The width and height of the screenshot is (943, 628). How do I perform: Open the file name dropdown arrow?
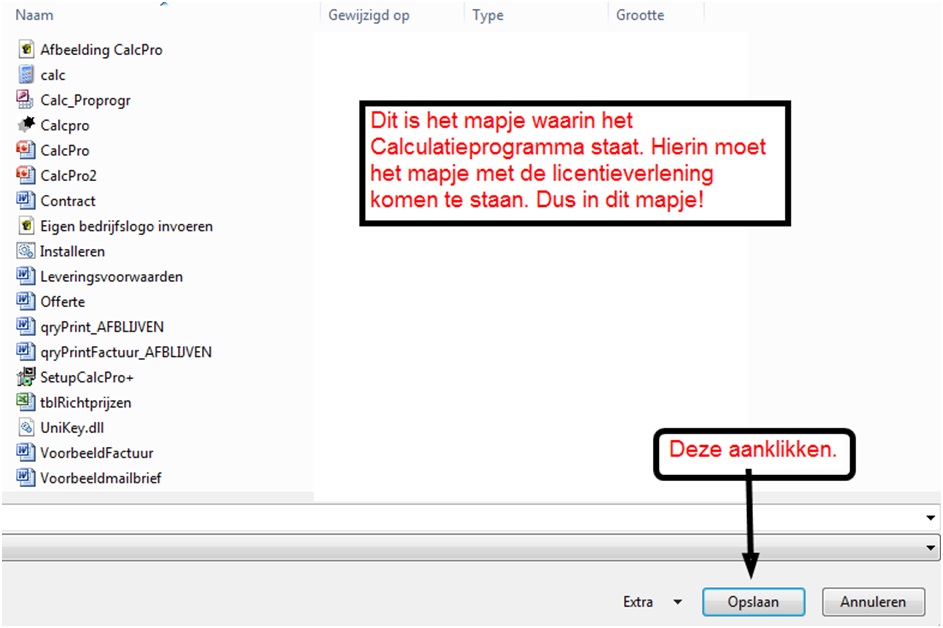click(x=931, y=517)
